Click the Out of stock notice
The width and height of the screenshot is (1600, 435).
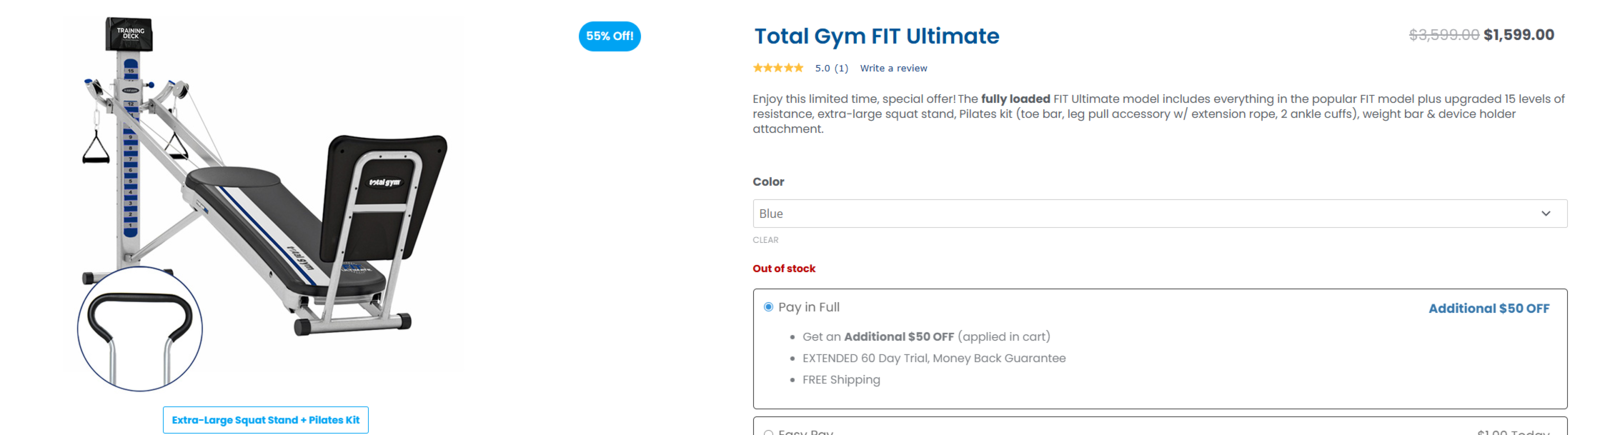pos(784,268)
